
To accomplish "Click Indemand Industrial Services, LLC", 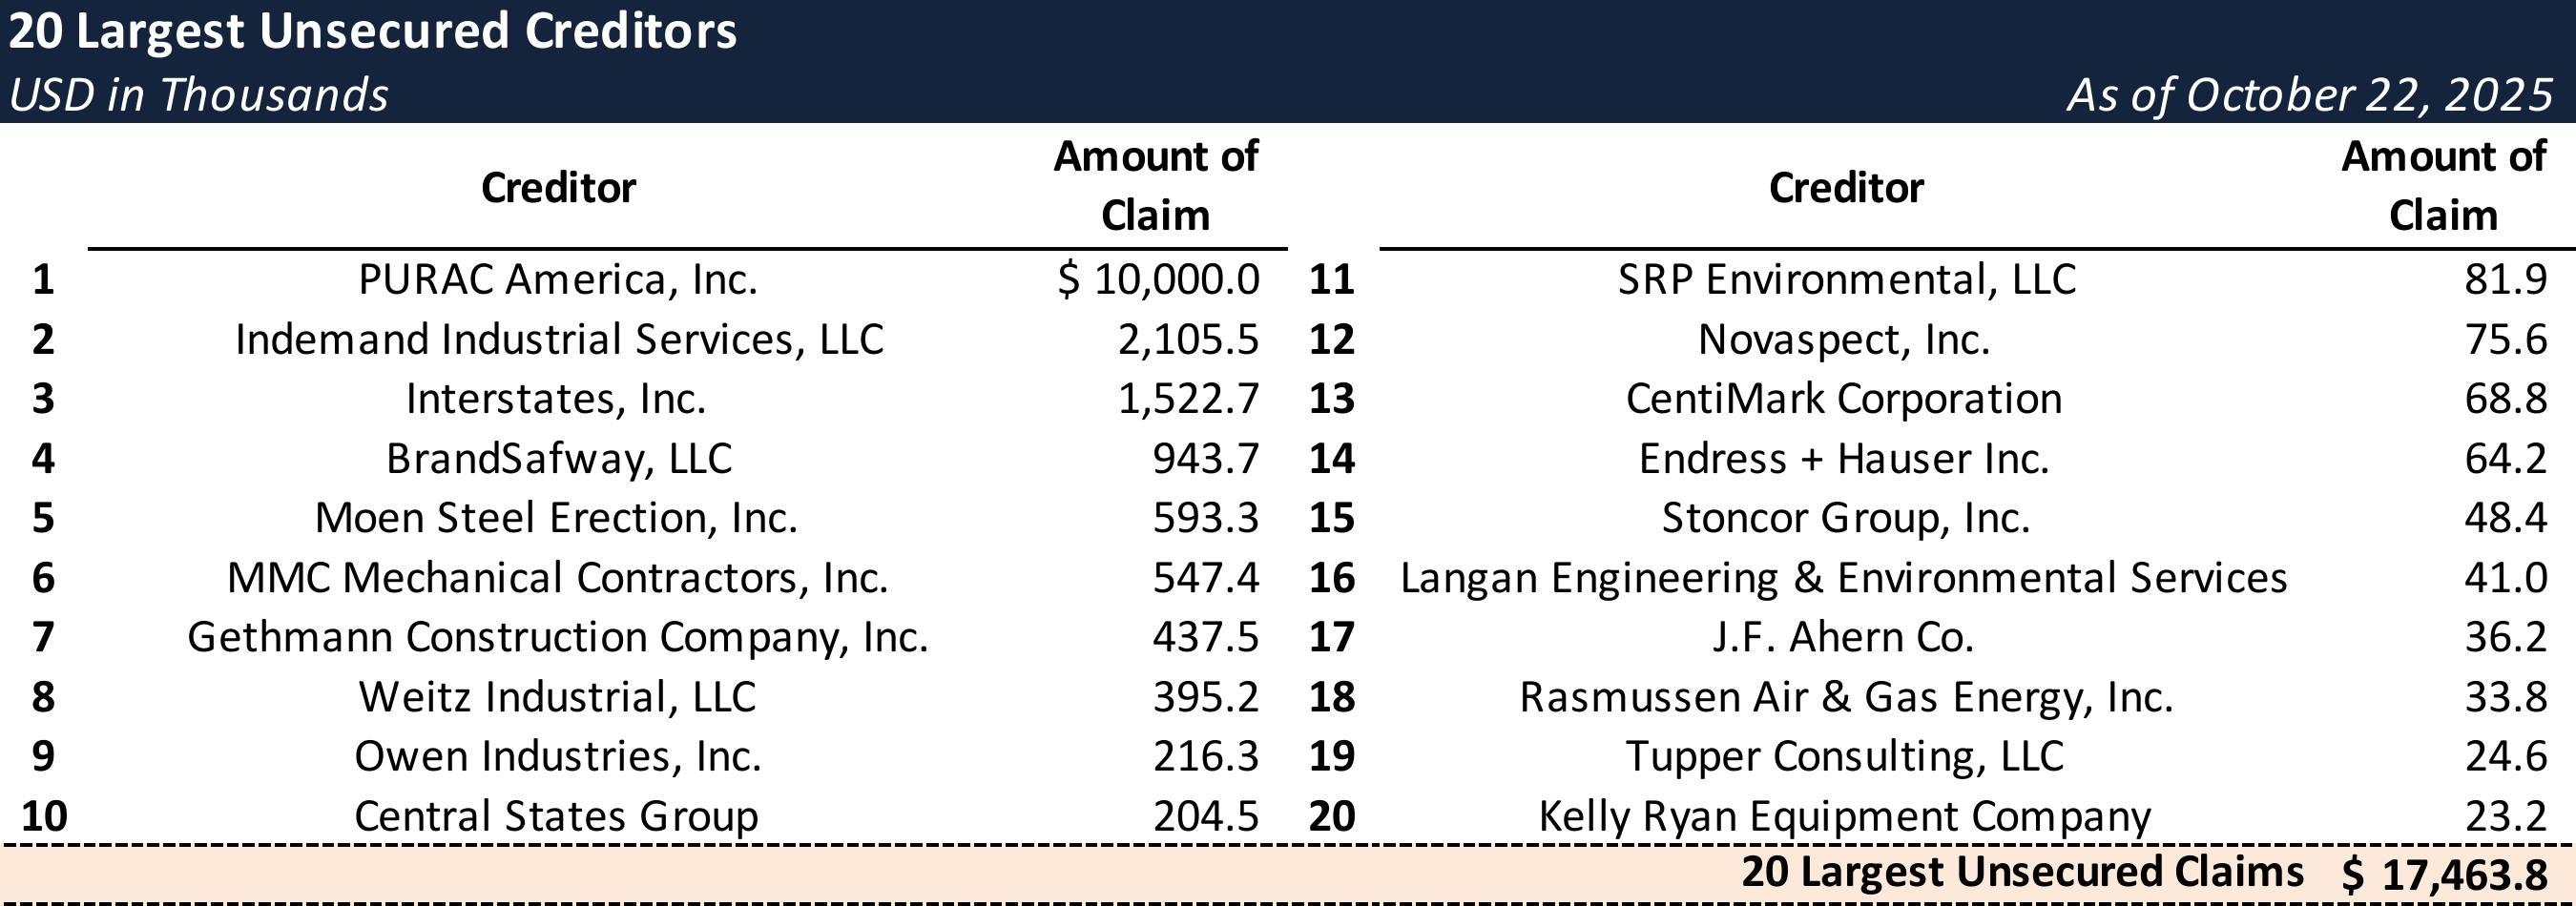I will 559,339.
